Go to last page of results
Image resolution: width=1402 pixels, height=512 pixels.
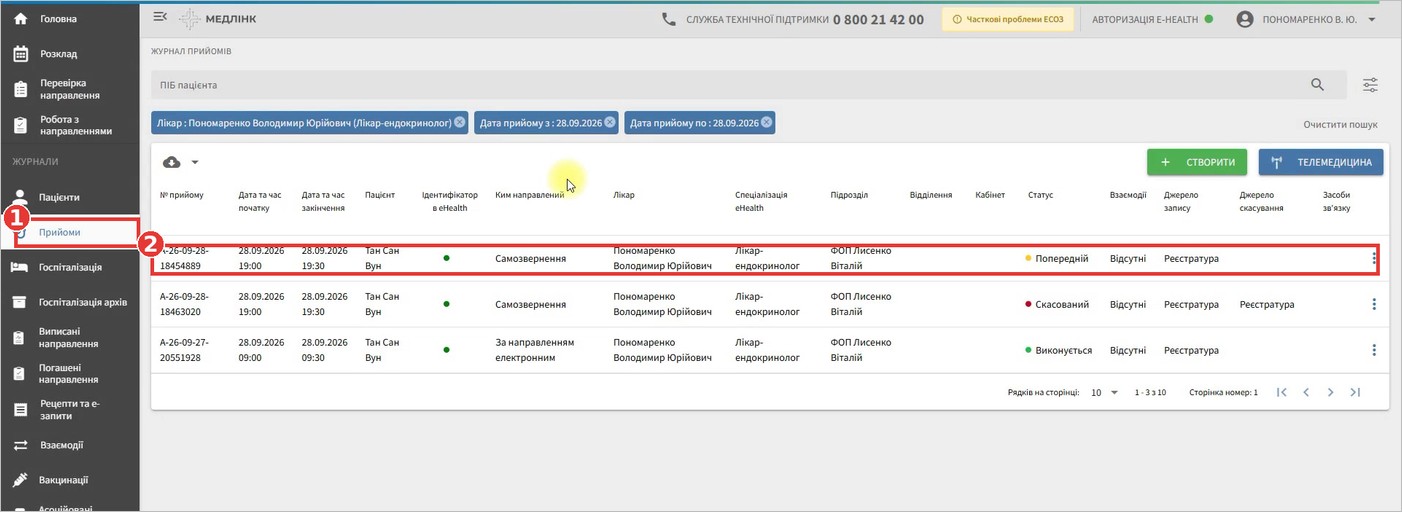(x=1355, y=392)
